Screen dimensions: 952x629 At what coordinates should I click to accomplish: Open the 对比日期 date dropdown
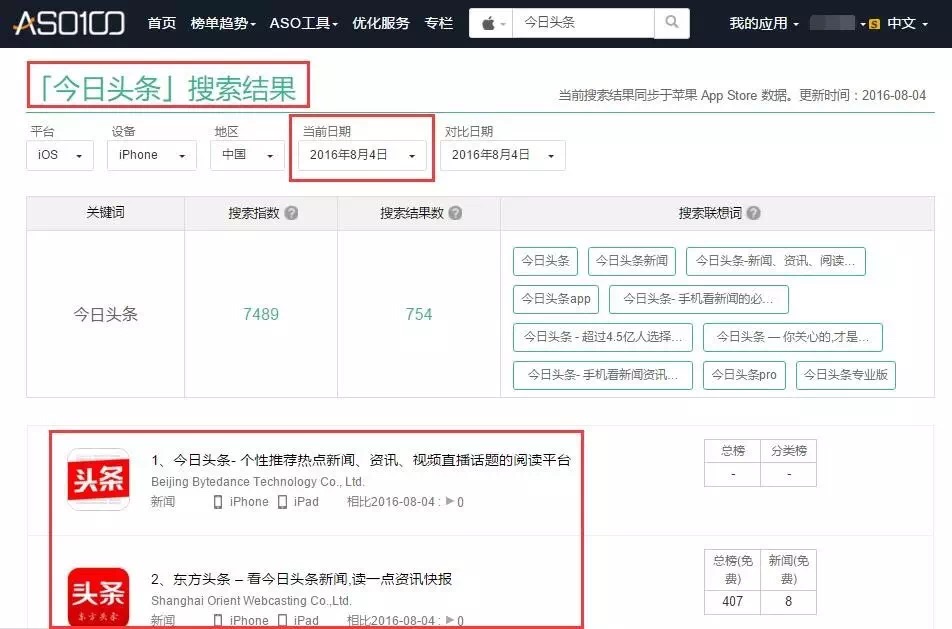tap(503, 155)
